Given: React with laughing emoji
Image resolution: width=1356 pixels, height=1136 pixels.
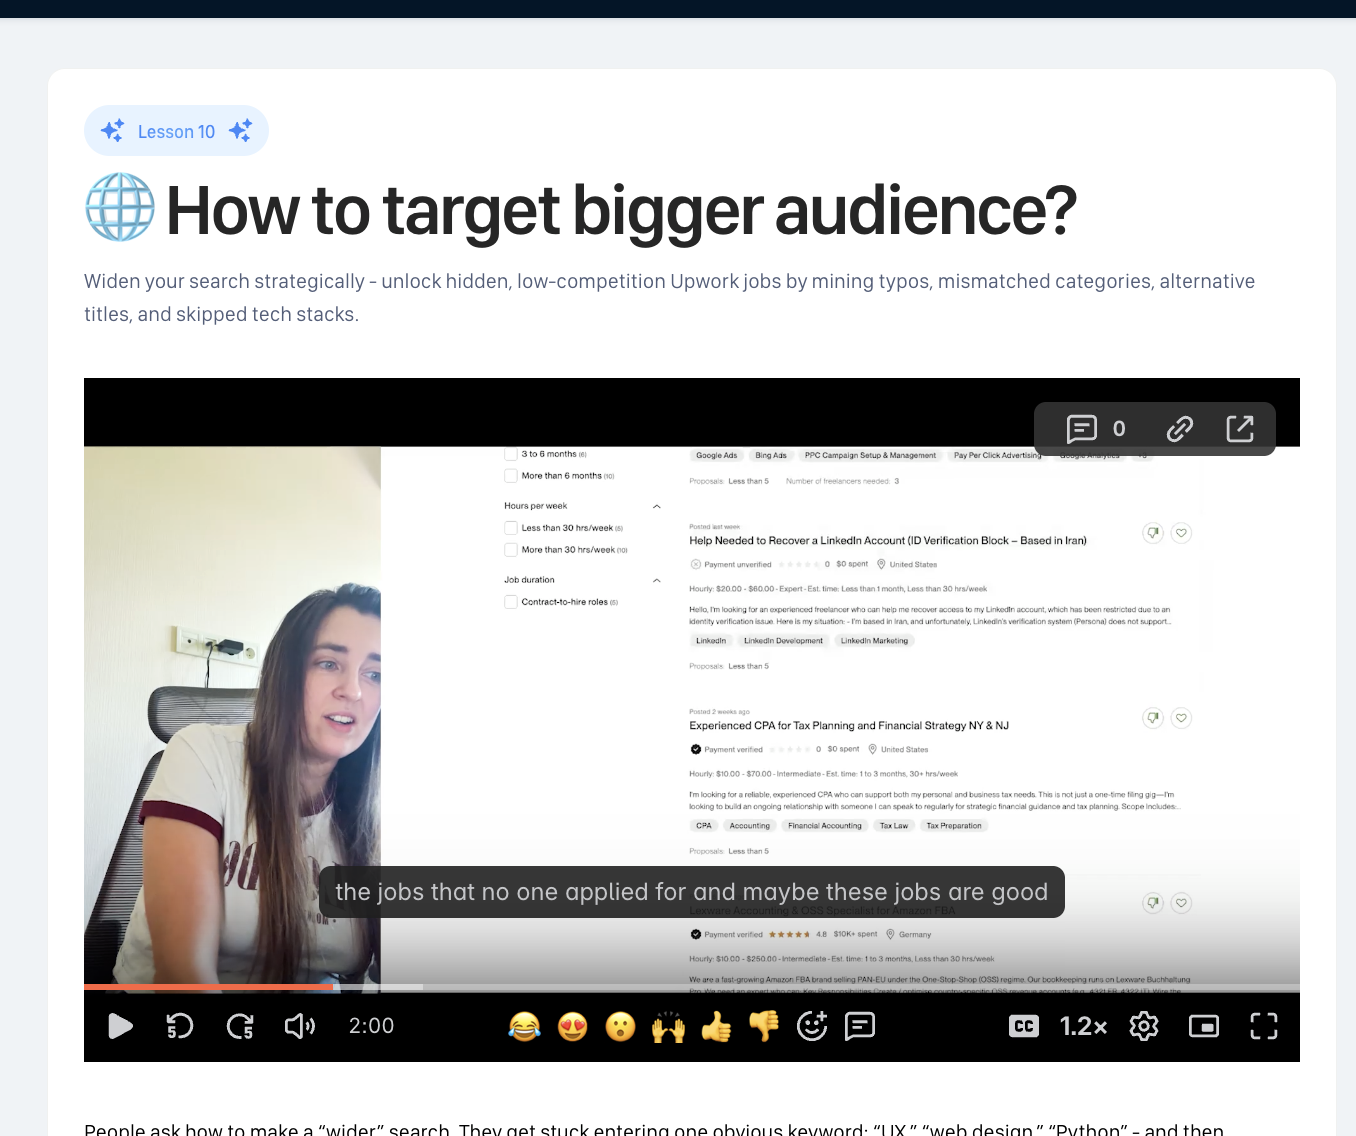Looking at the screenshot, I should click(524, 1026).
